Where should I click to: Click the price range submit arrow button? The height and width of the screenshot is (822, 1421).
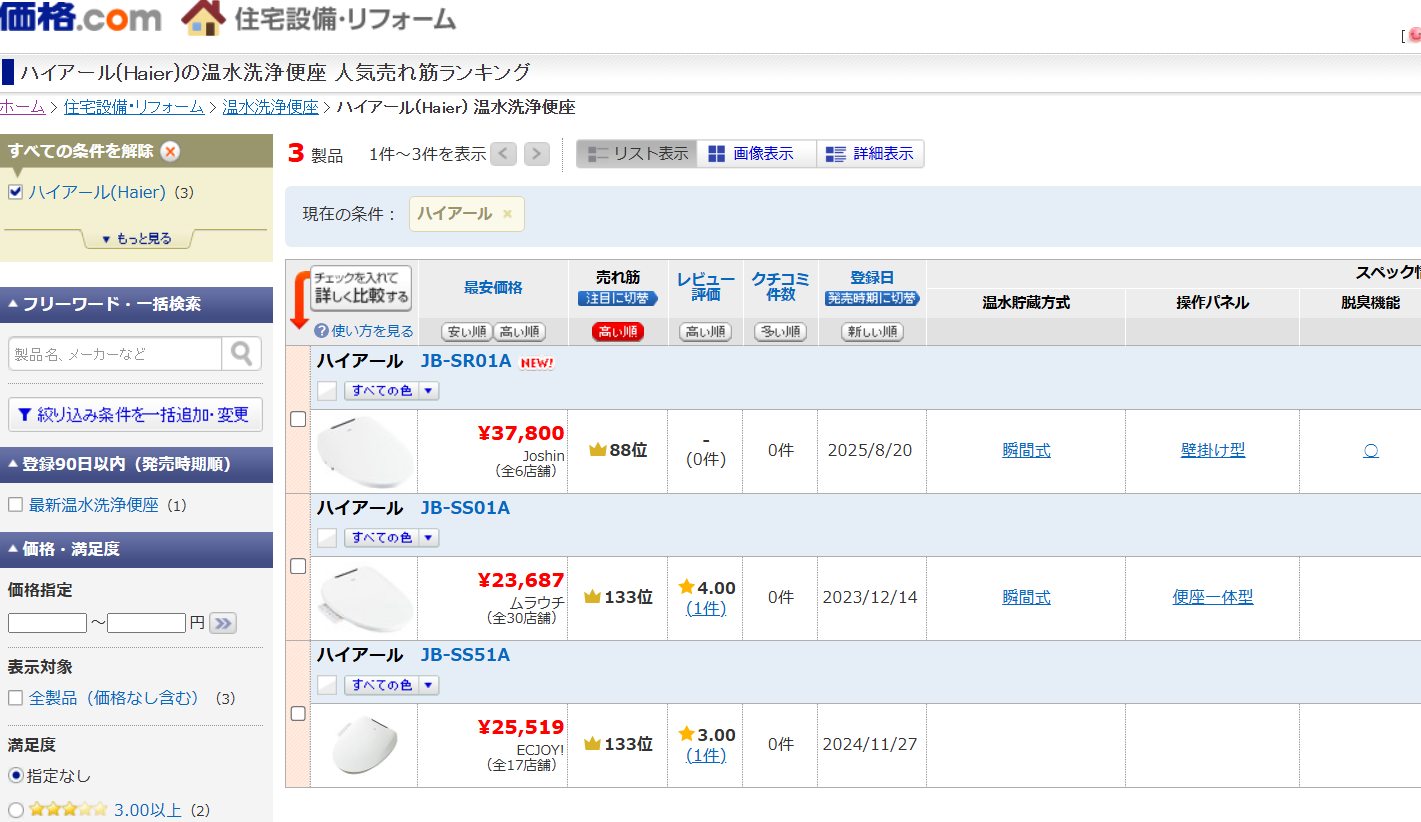(223, 623)
